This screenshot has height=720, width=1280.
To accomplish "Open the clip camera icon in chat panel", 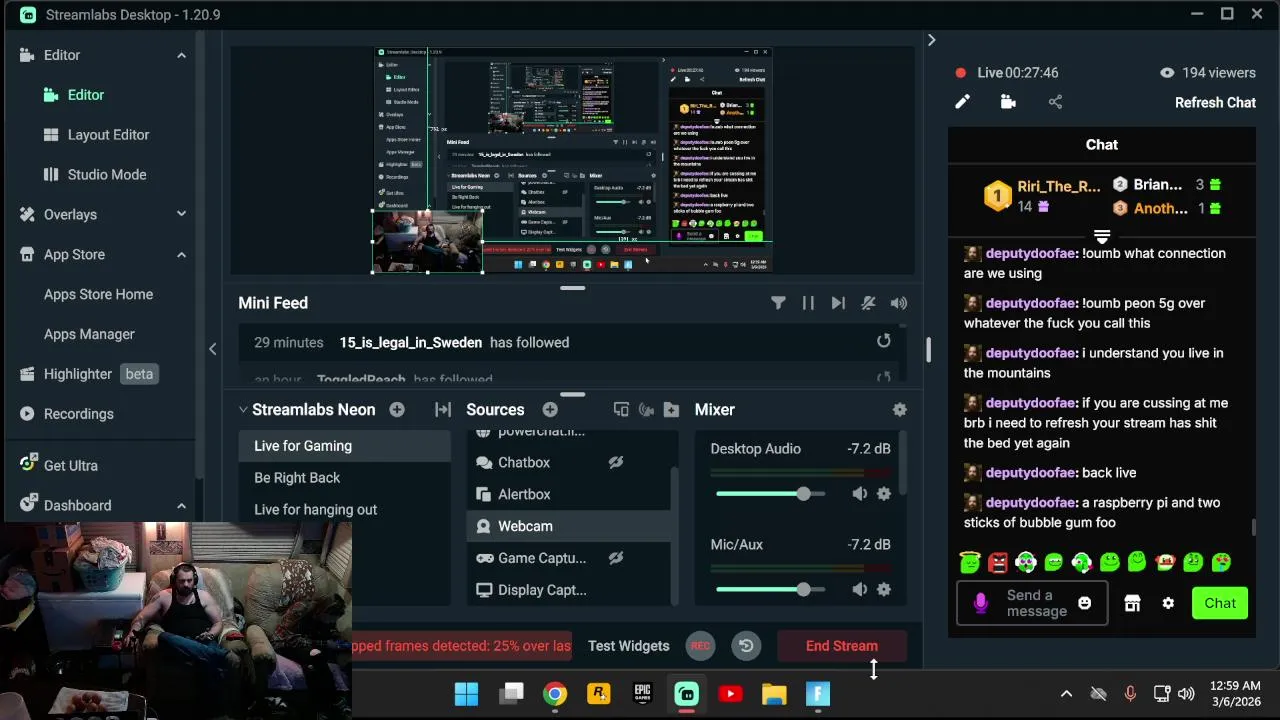I will (x=1008, y=102).
